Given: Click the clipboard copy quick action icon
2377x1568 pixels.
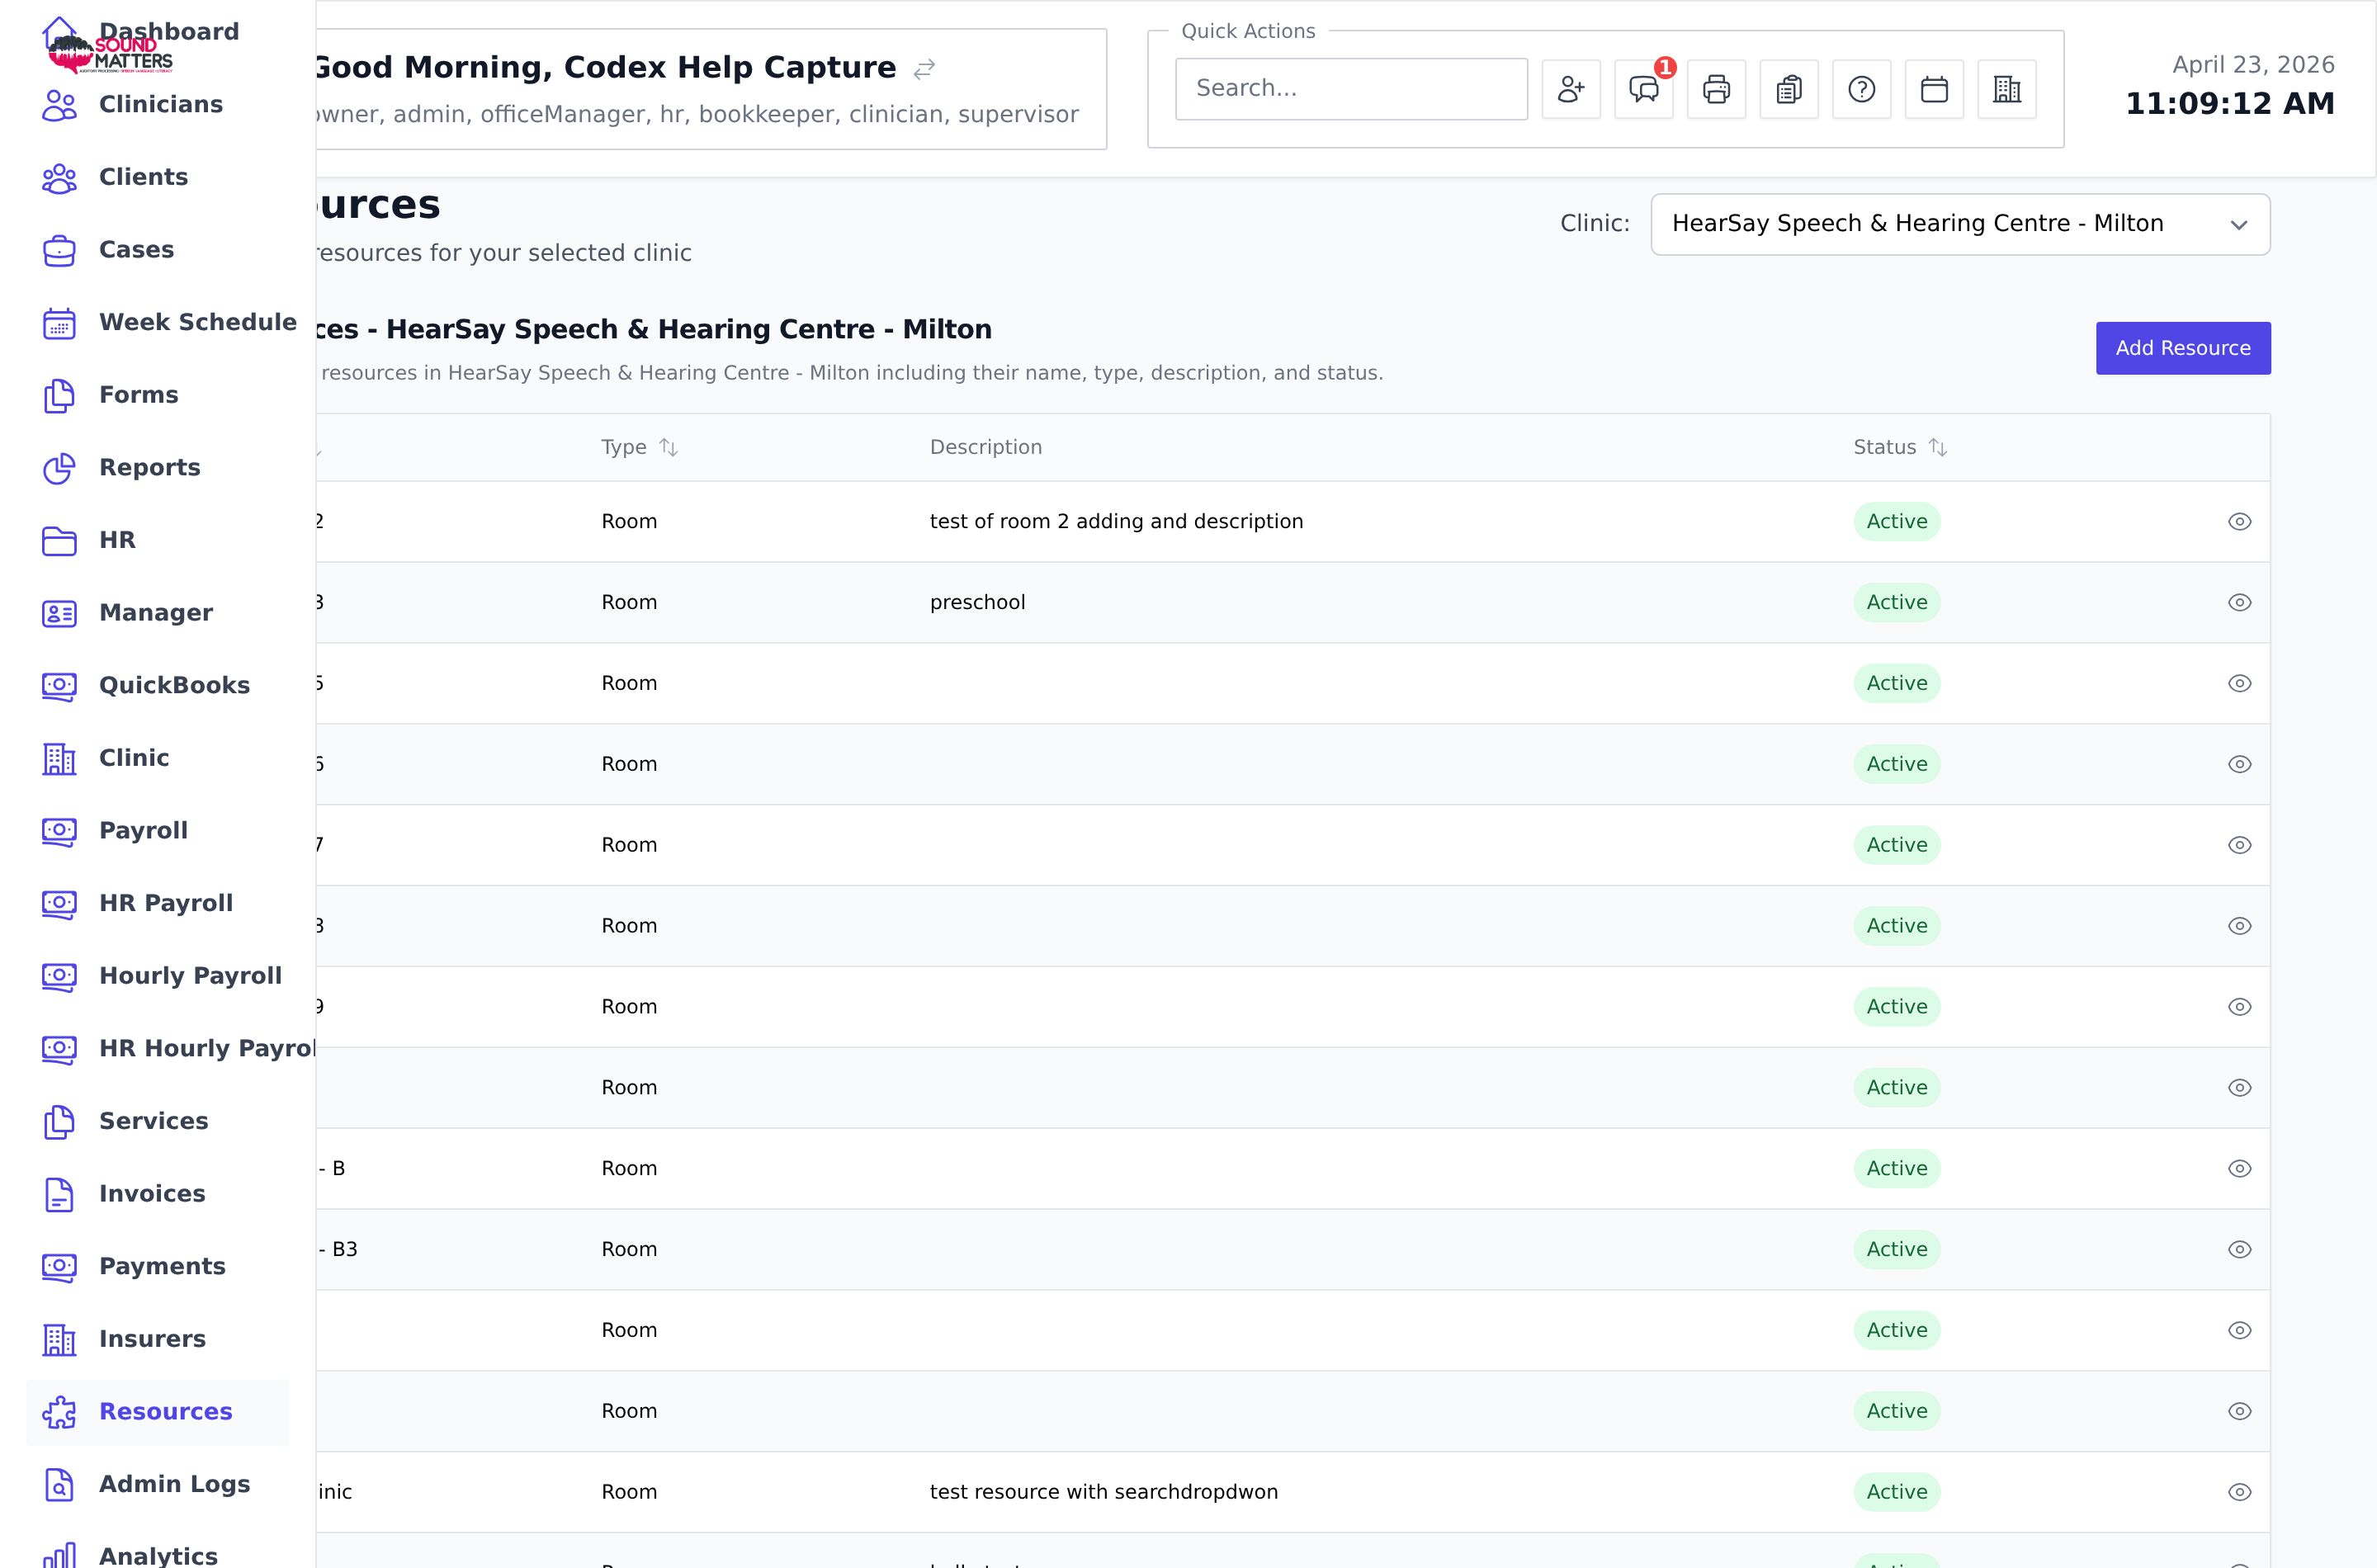Looking at the screenshot, I should click(x=1789, y=89).
